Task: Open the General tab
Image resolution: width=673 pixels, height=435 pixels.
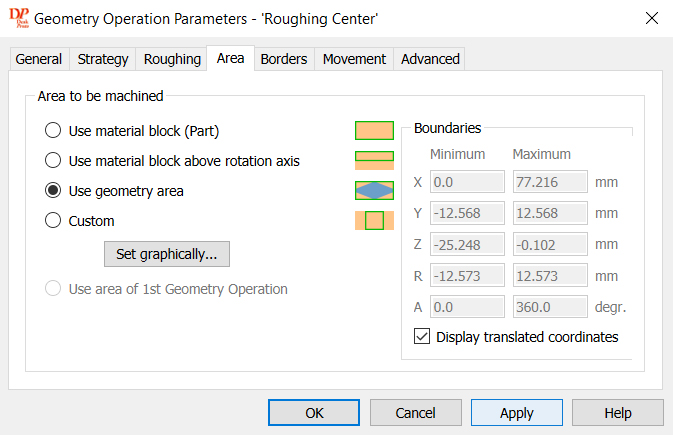Action: [39, 59]
